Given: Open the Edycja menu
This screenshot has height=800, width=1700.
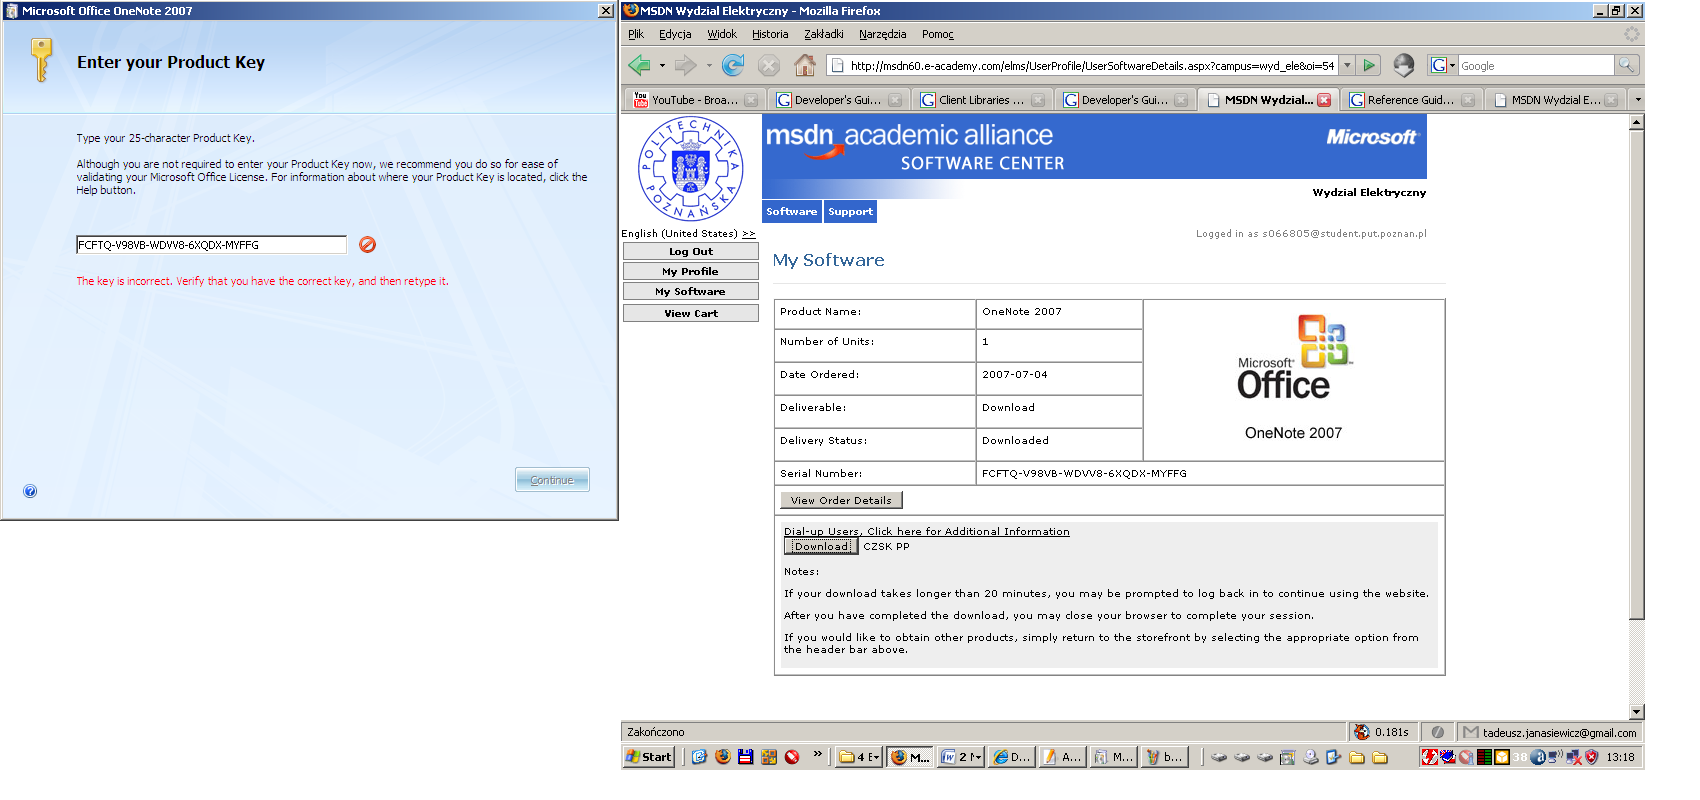Looking at the screenshot, I should pyautogui.click(x=675, y=34).
